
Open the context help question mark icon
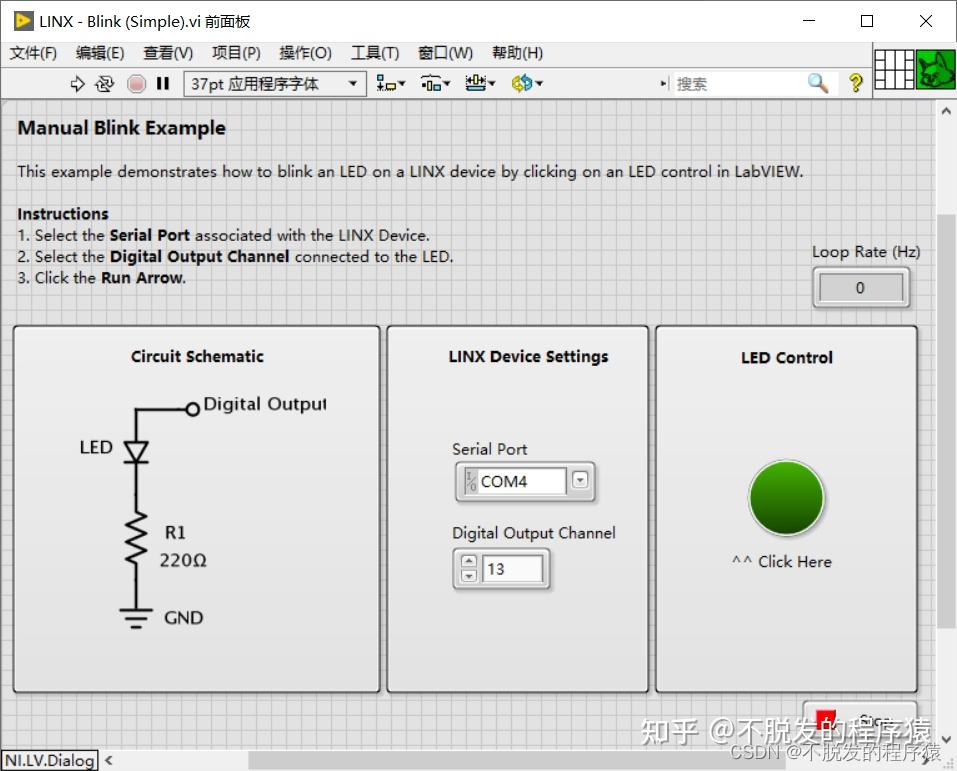855,84
